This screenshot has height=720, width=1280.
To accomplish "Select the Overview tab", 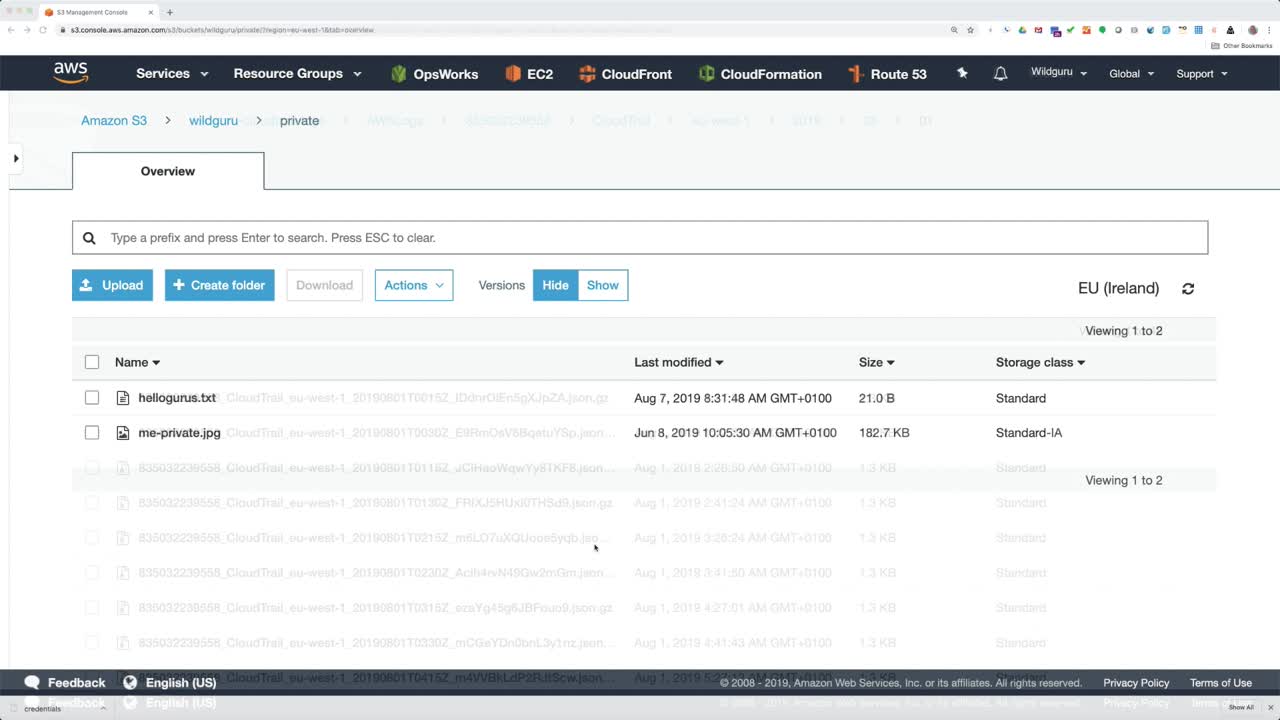I will click(x=168, y=171).
